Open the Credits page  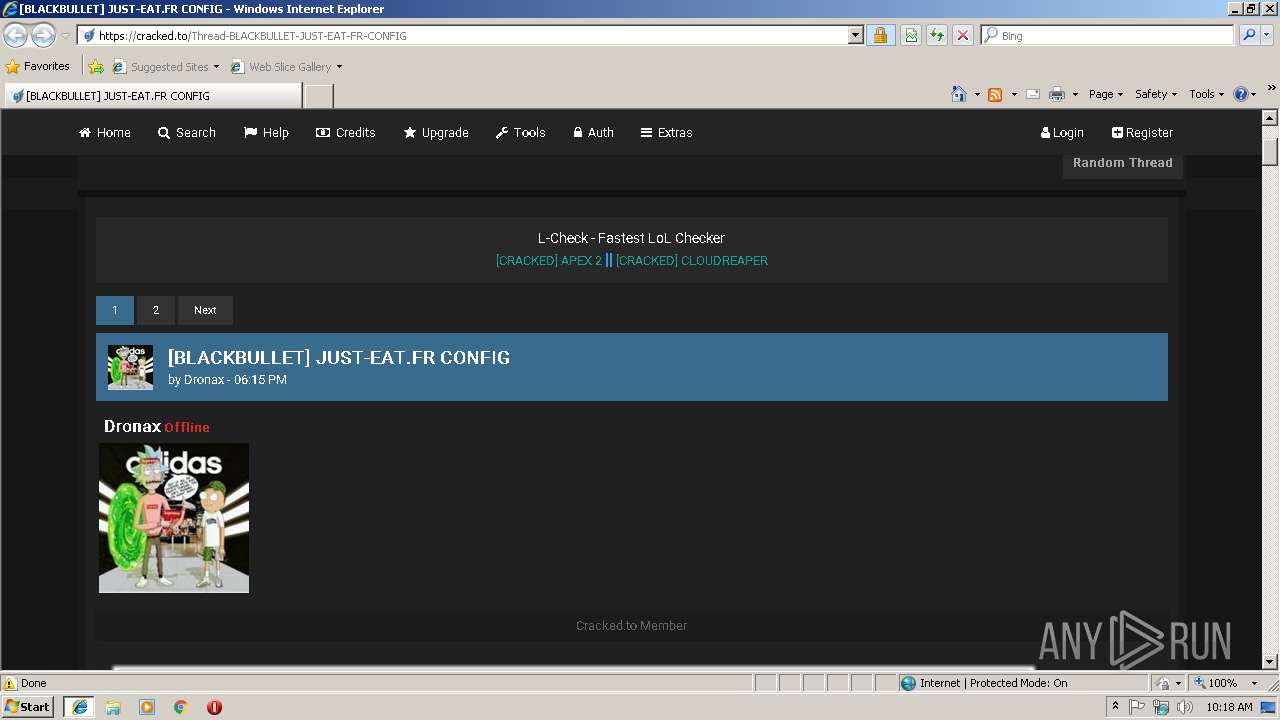tap(346, 132)
